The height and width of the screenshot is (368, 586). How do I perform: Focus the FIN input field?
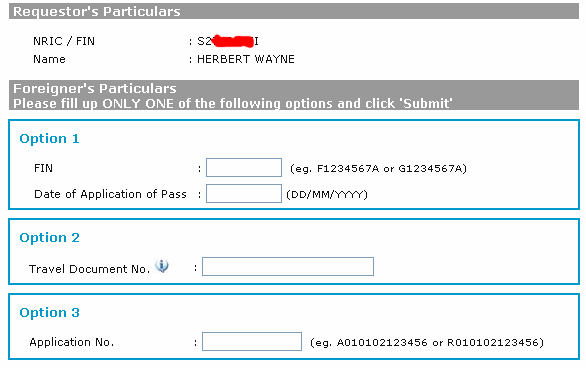click(x=244, y=167)
